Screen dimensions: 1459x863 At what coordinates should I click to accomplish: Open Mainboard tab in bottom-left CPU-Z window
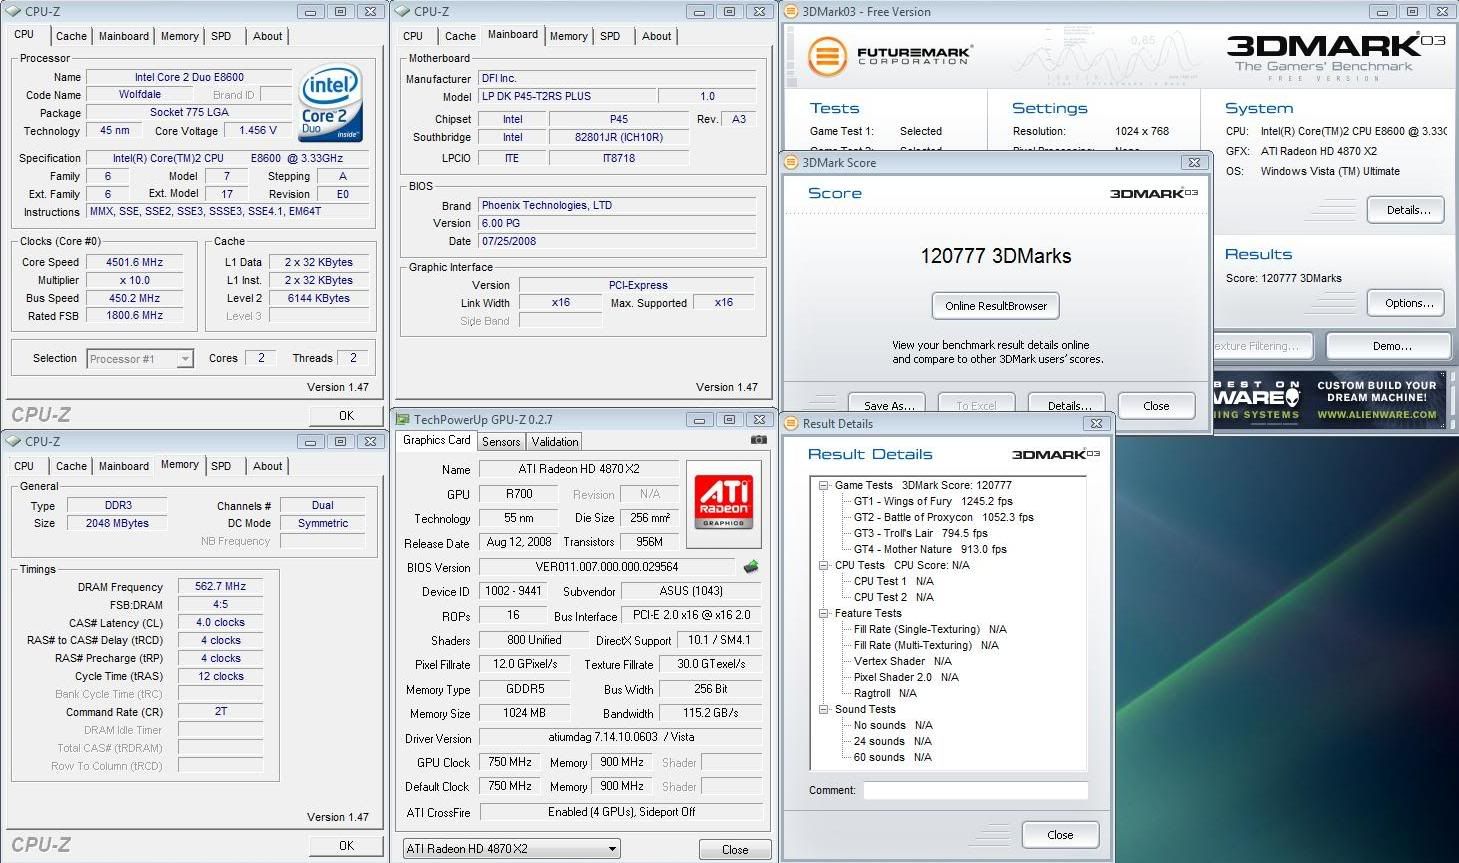124,466
